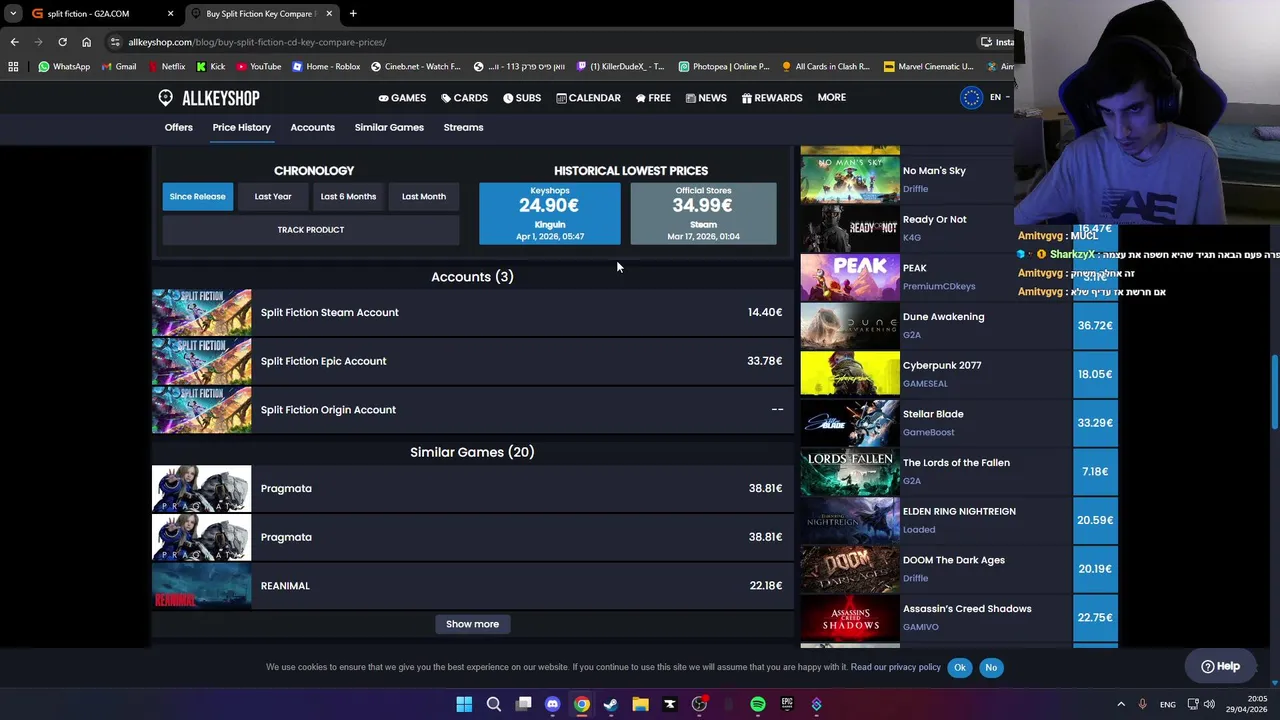Click the Split Fiction Steam Account thumbnail
The image size is (1280, 720).
click(x=202, y=312)
